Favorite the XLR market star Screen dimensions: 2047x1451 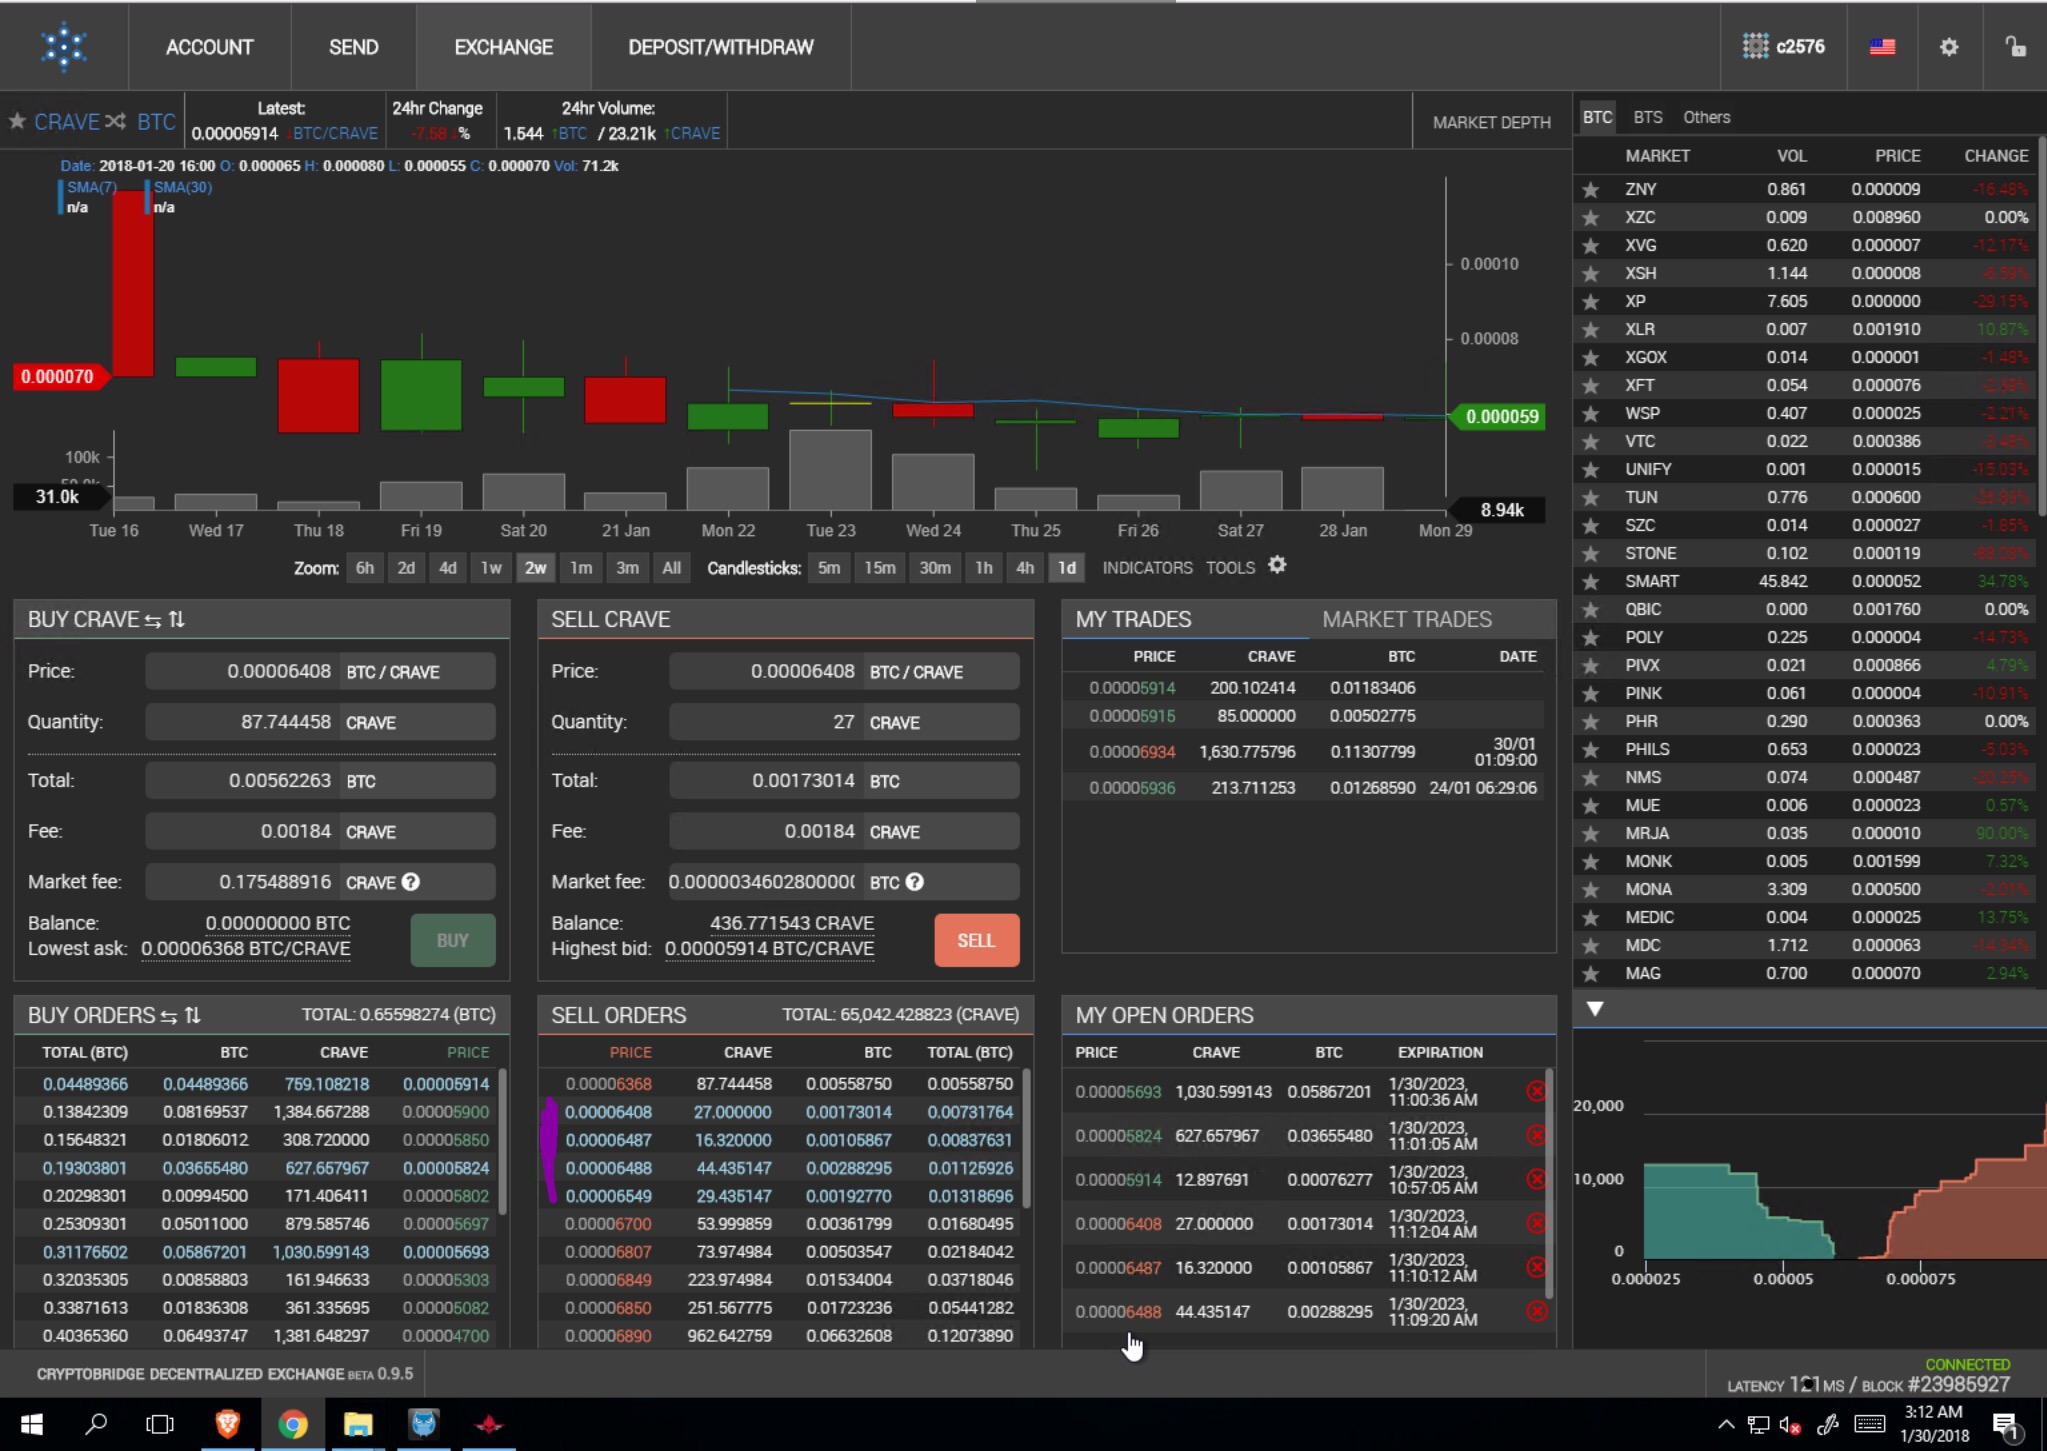pyautogui.click(x=1590, y=329)
